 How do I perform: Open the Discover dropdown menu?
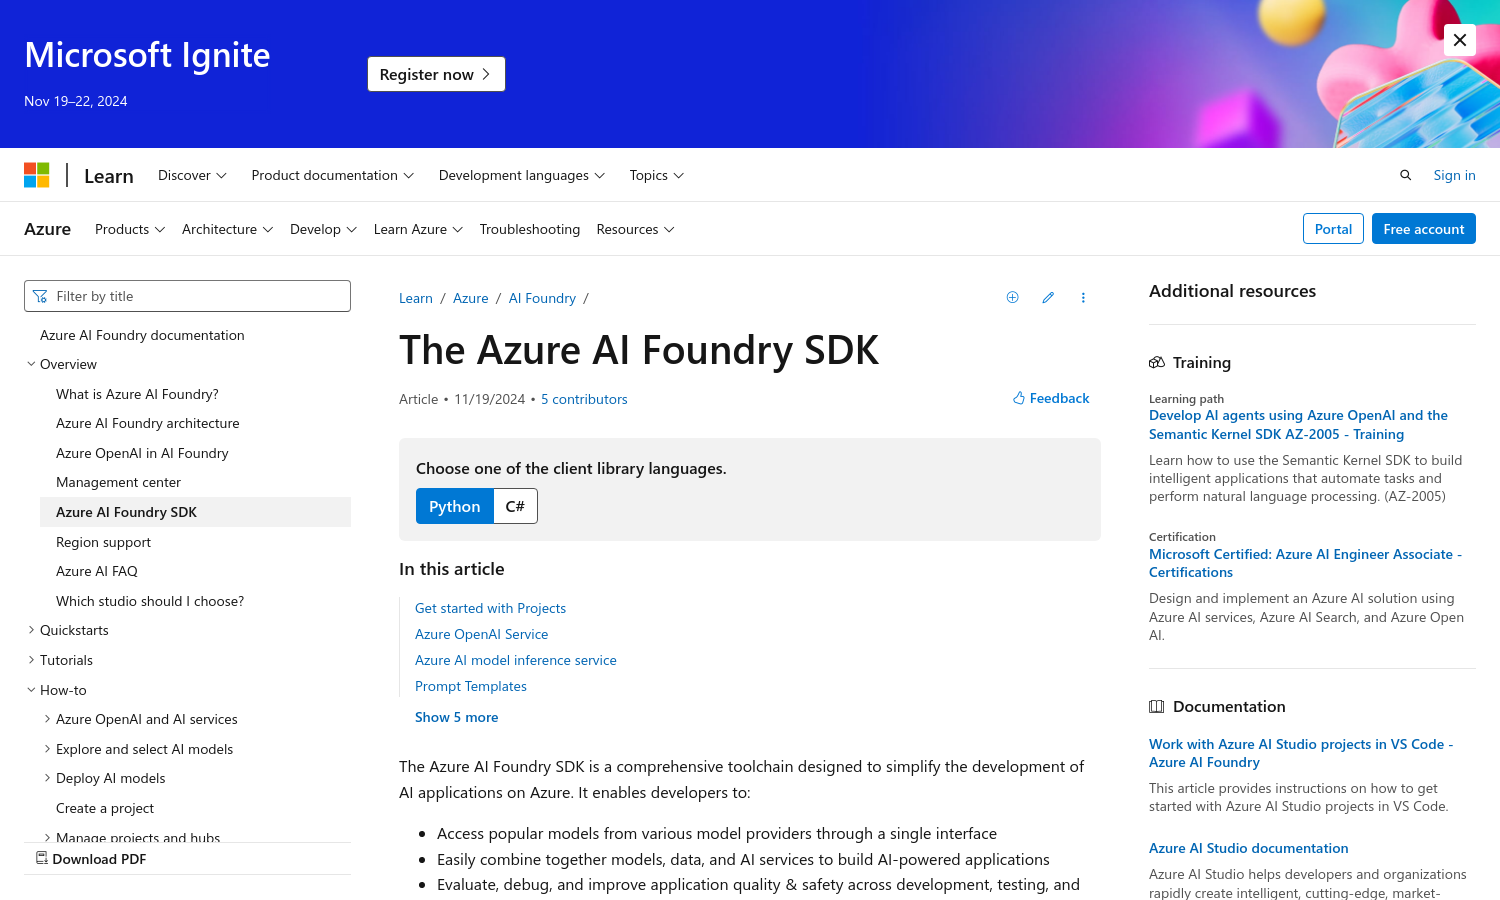192,175
